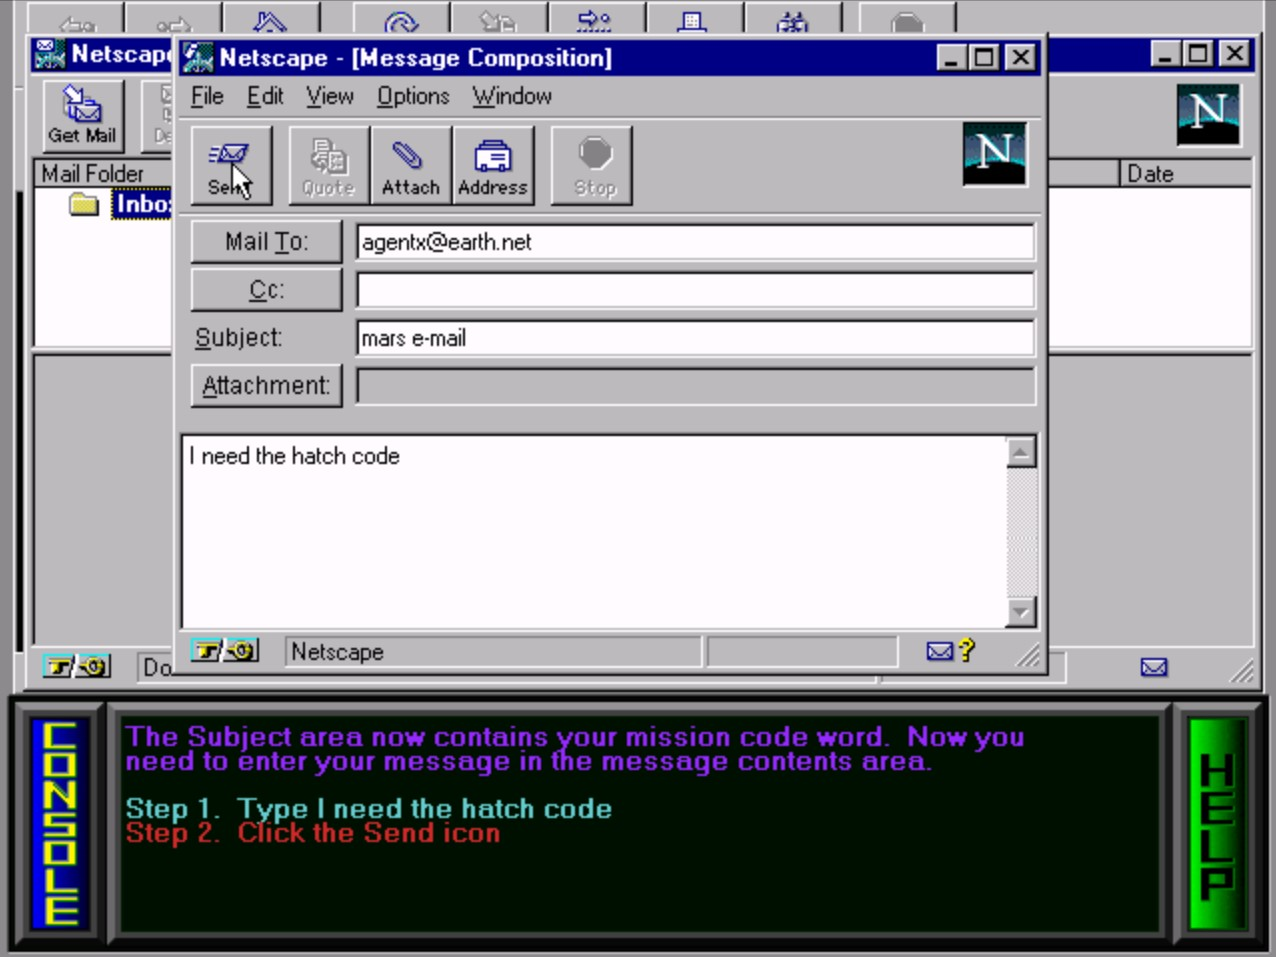Click the green HELP panel
The image size is (1276, 957).
tap(1217, 825)
